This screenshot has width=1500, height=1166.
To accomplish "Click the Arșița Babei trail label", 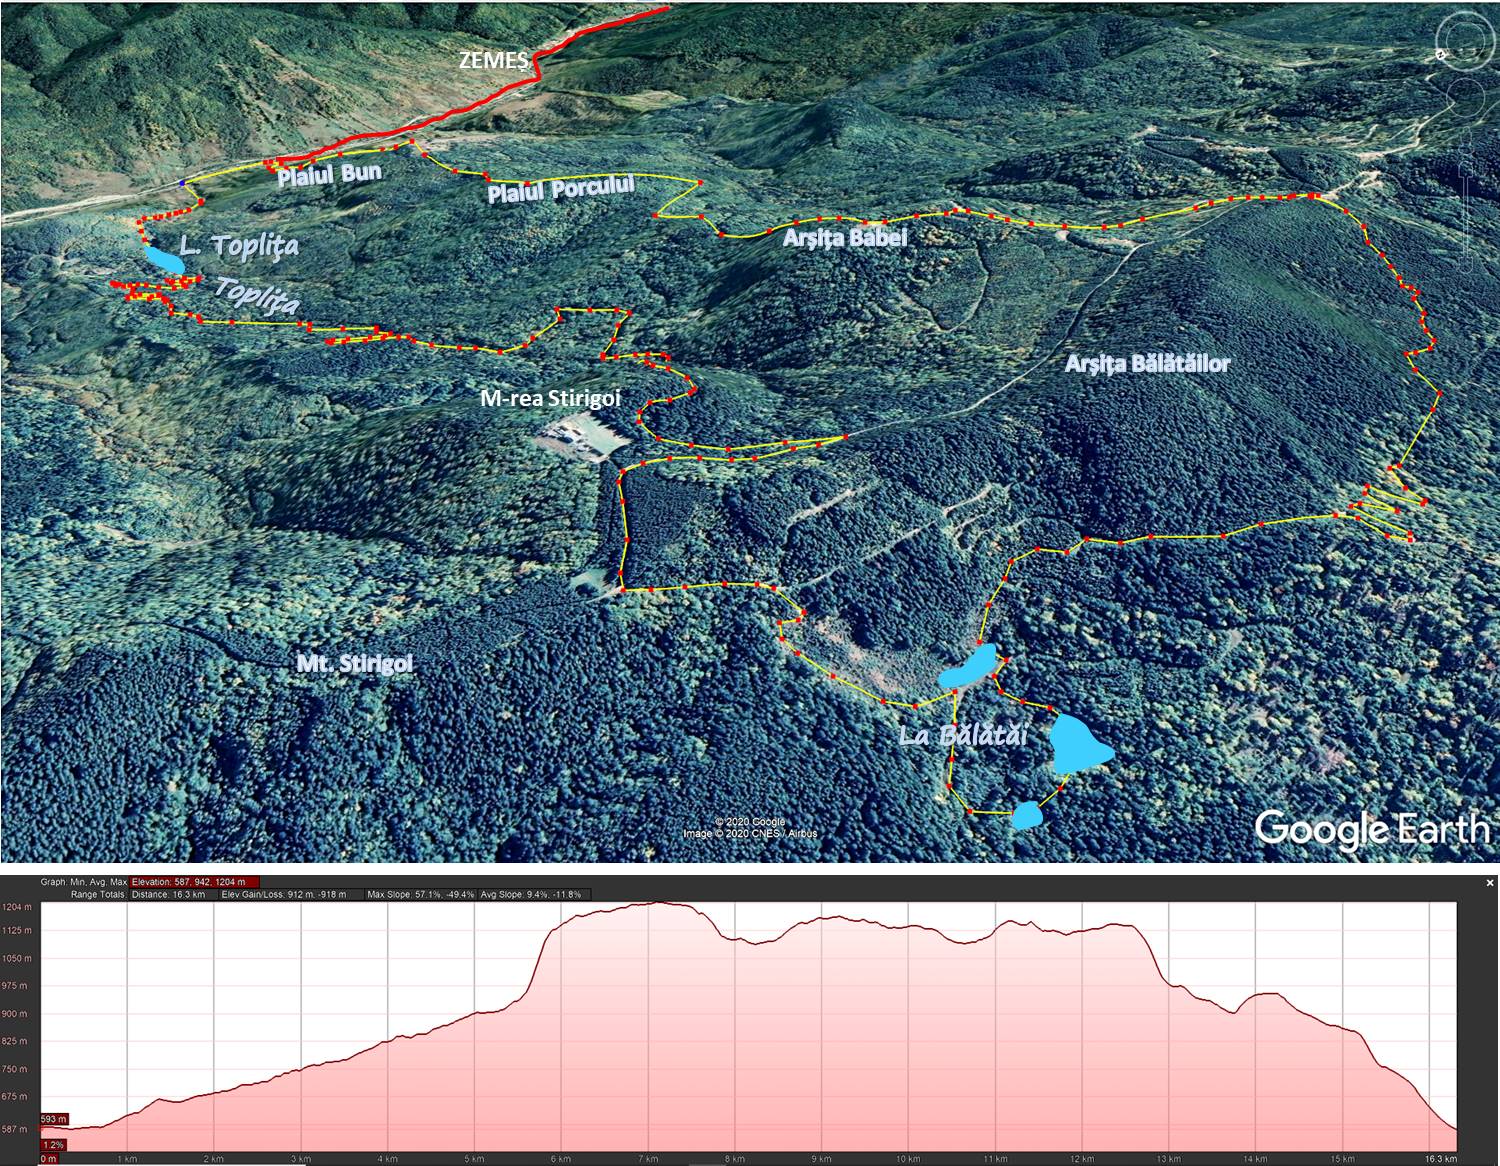I will pos(845,237).
